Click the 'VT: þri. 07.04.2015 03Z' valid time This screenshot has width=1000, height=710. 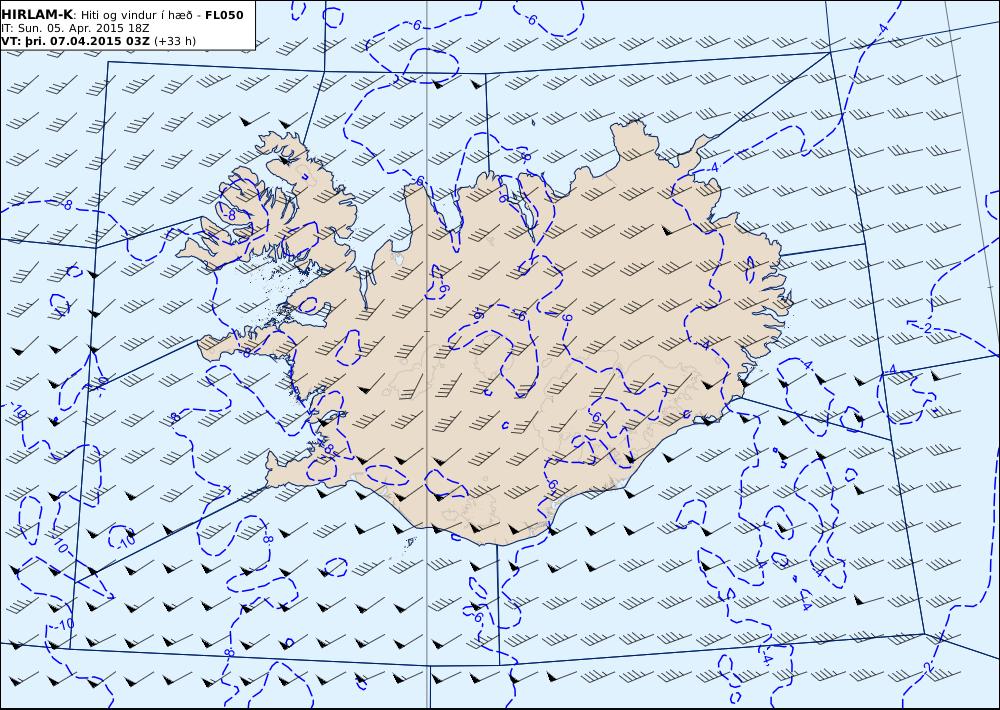tap(76, 41)
